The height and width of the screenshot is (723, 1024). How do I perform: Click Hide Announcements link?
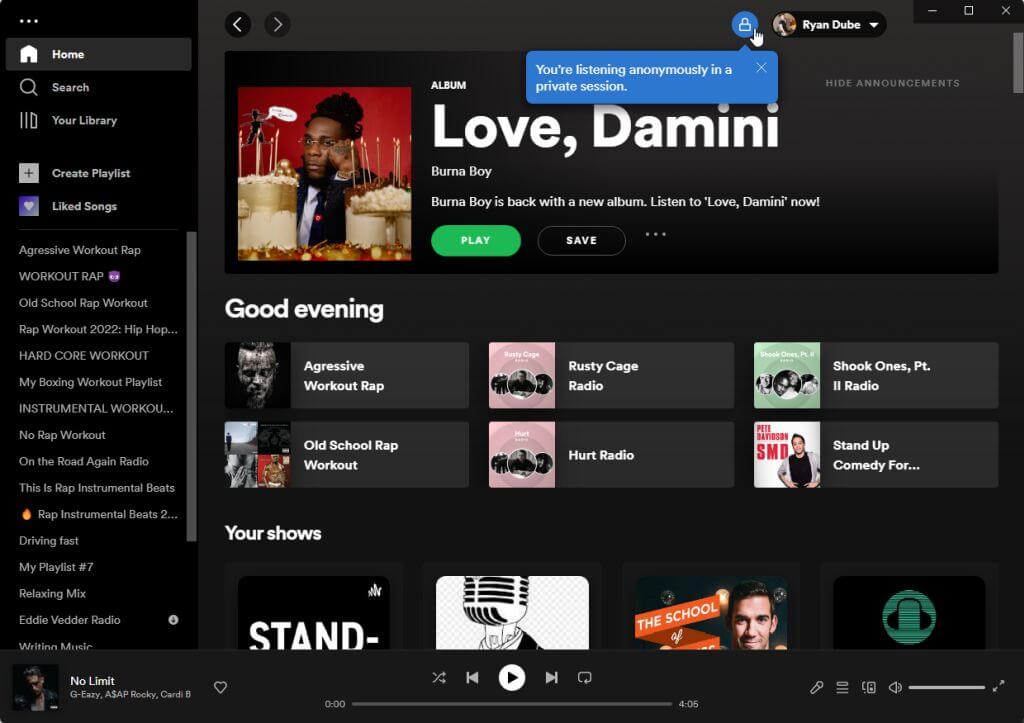coord(892,83)
